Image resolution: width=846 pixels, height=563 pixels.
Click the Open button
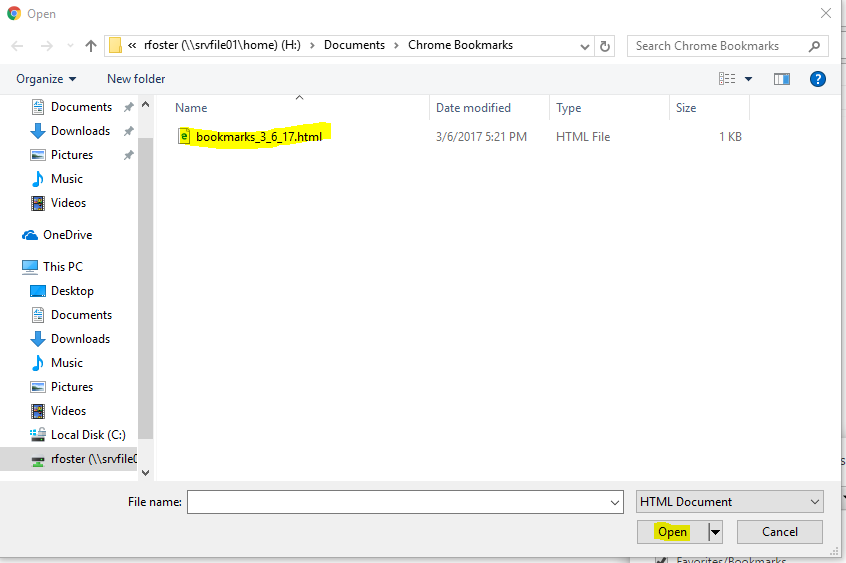[672, 532]
